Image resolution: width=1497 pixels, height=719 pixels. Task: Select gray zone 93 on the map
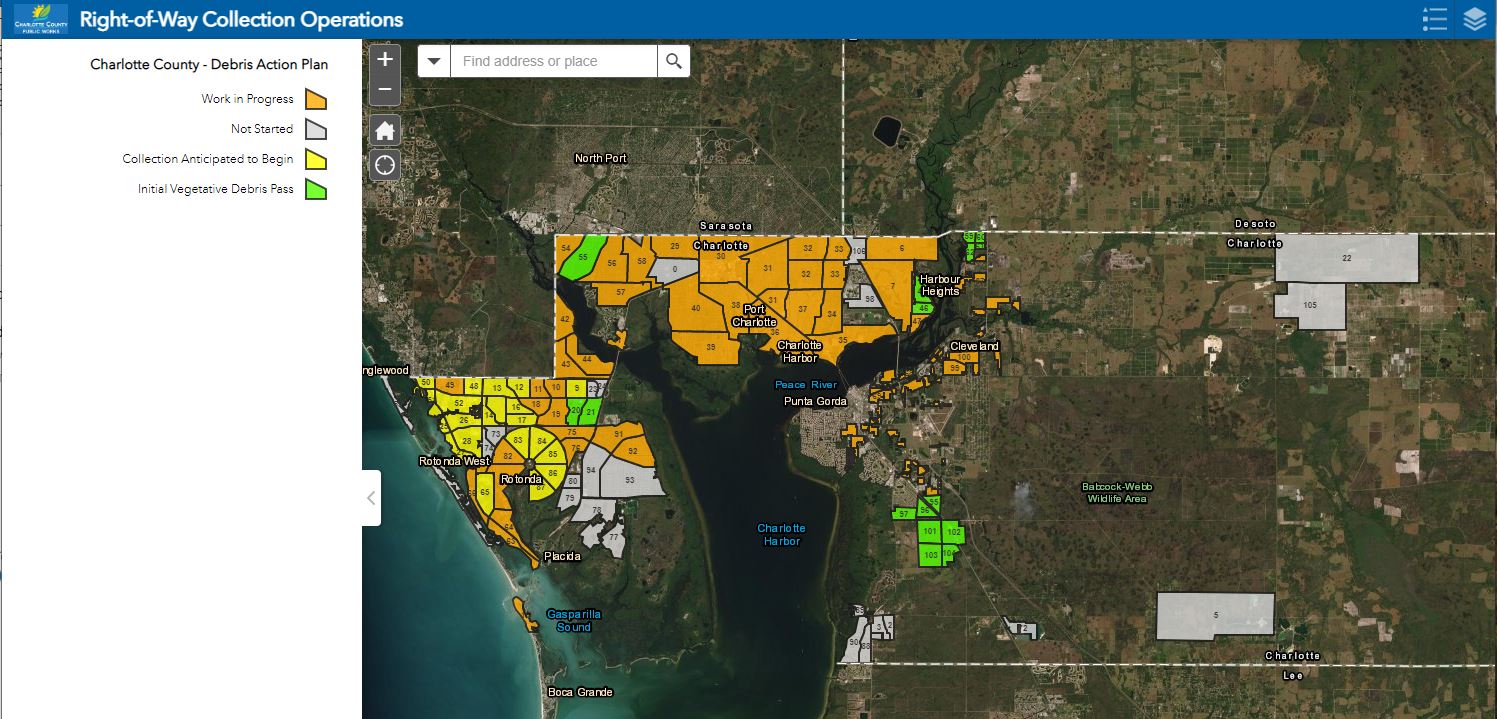coord(629,479)
